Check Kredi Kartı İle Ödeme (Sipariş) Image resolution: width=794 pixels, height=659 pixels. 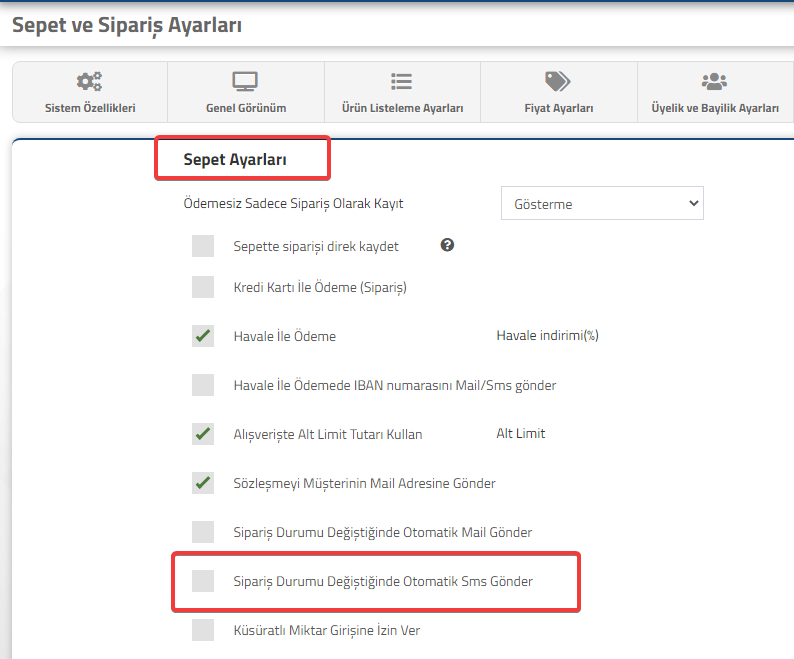tap(203, 287)
